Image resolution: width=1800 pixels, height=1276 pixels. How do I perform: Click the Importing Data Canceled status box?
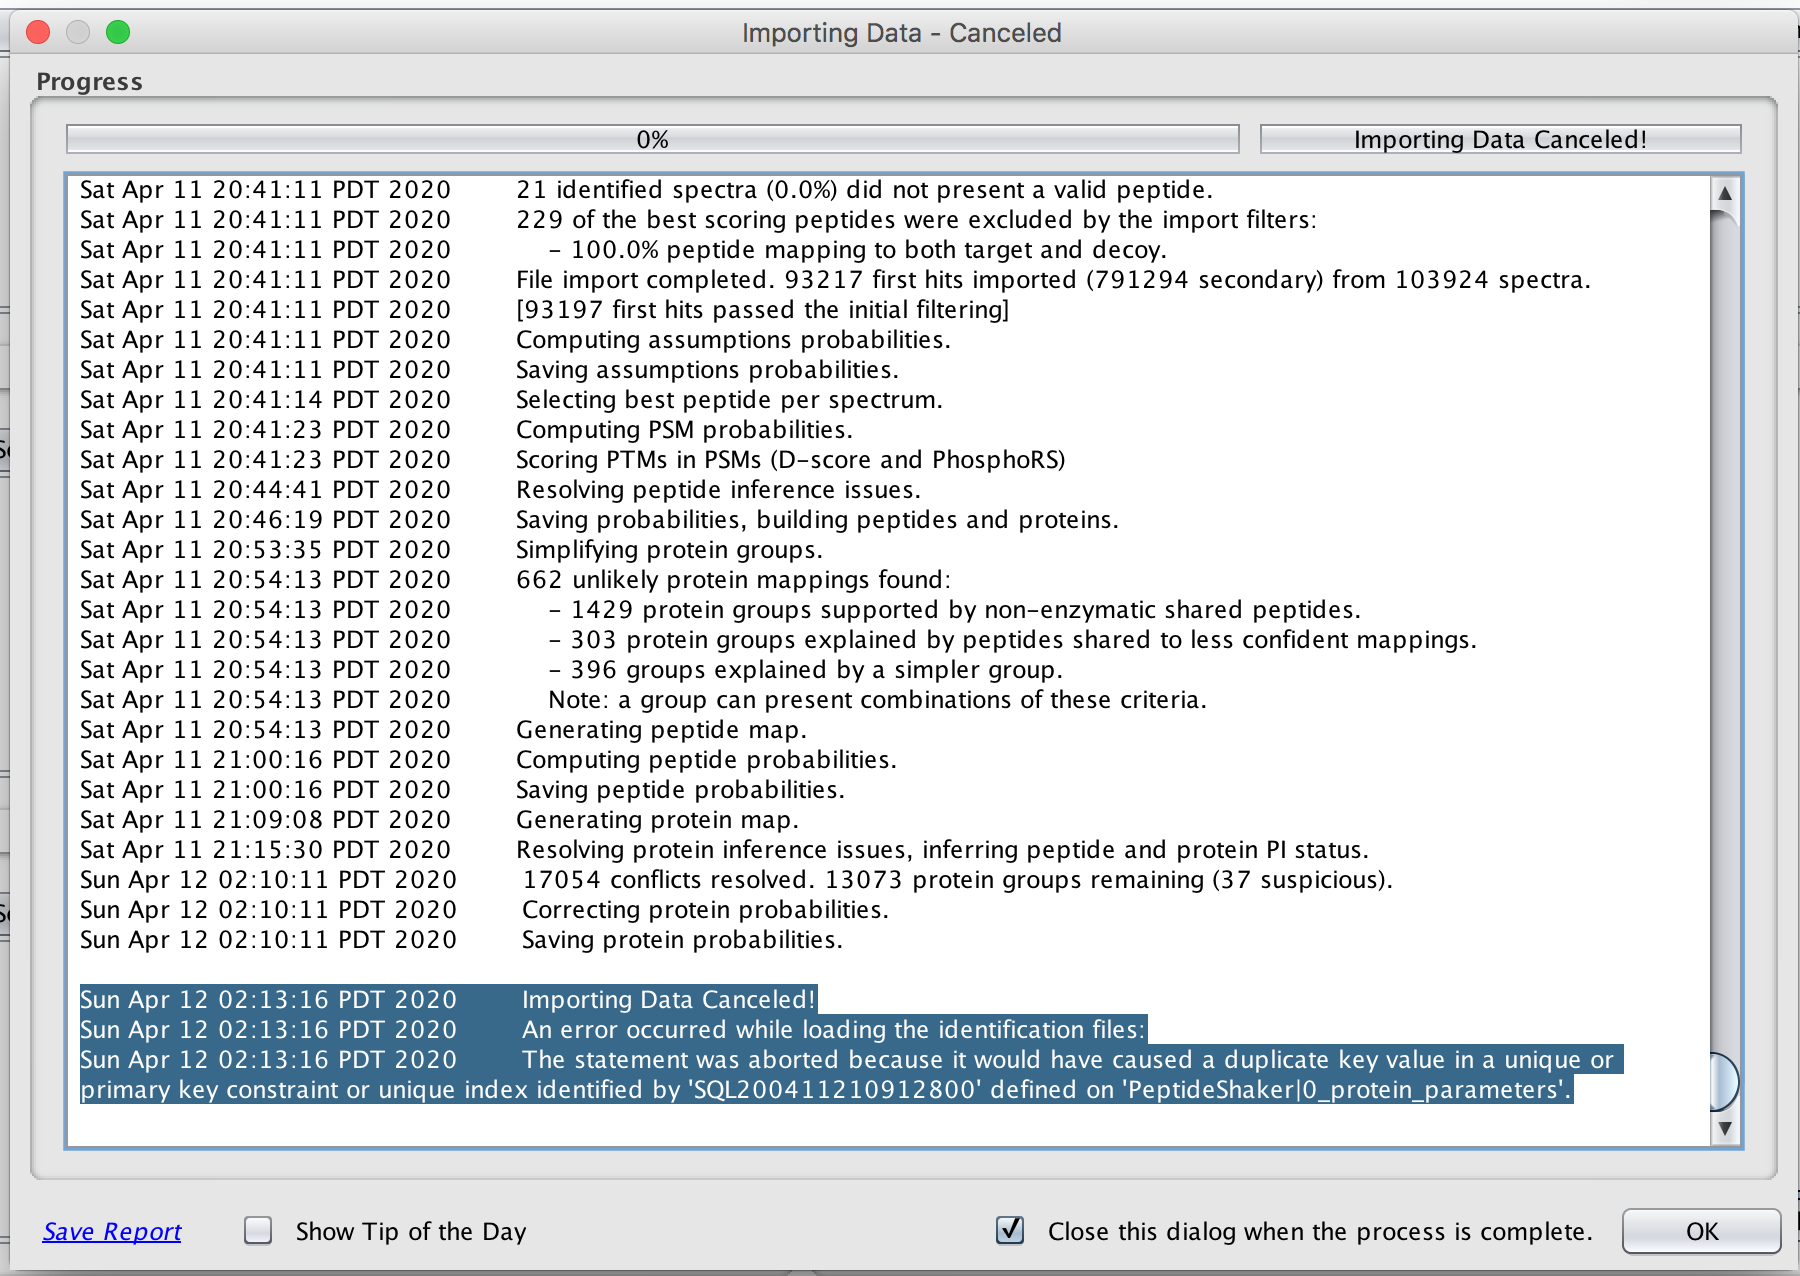(x=1501, y=139)
